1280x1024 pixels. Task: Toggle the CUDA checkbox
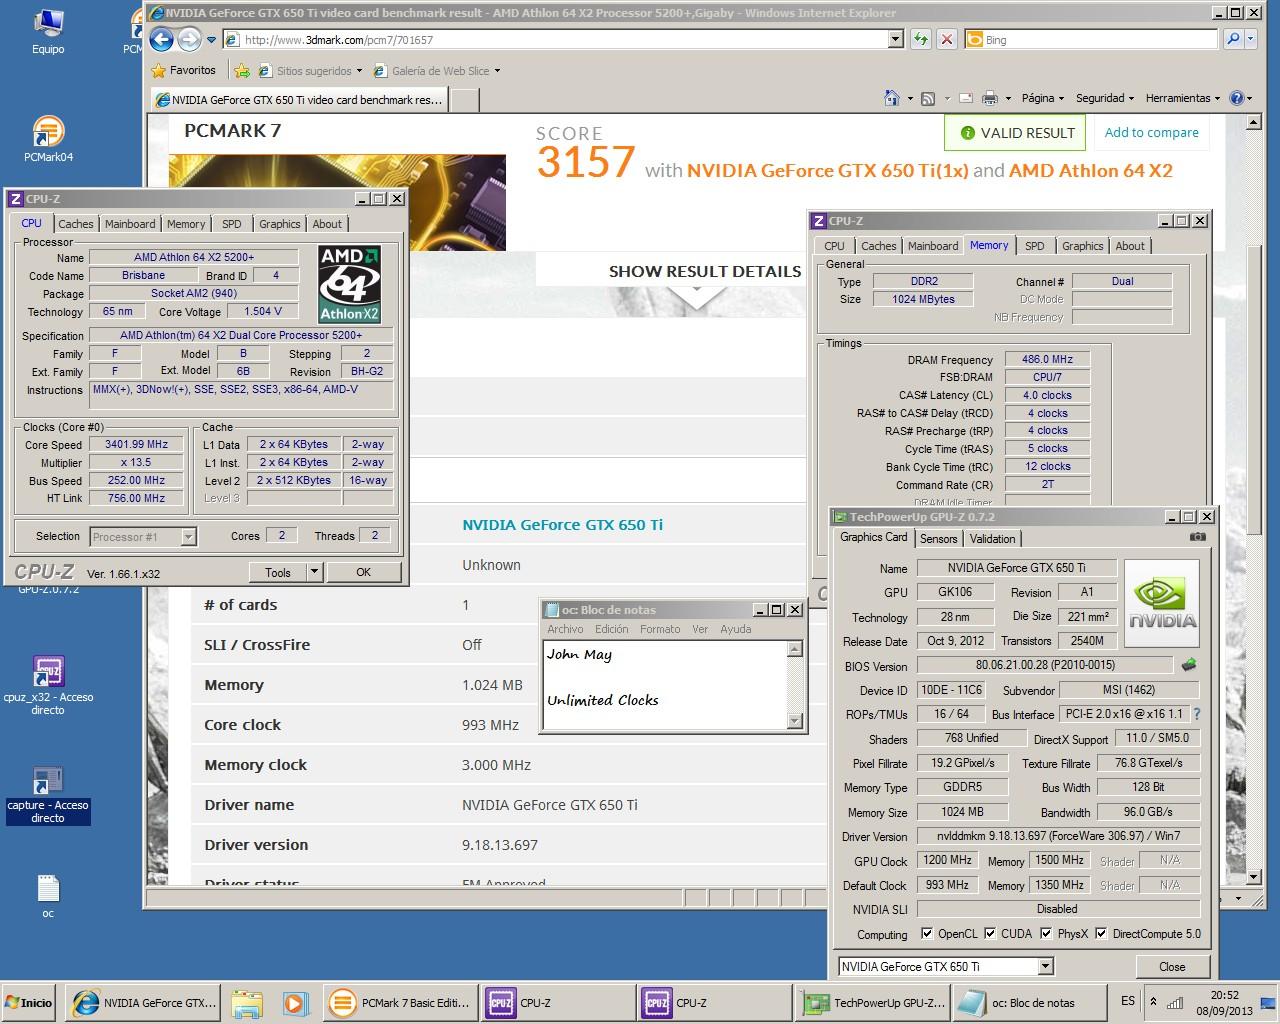[990, 934]
